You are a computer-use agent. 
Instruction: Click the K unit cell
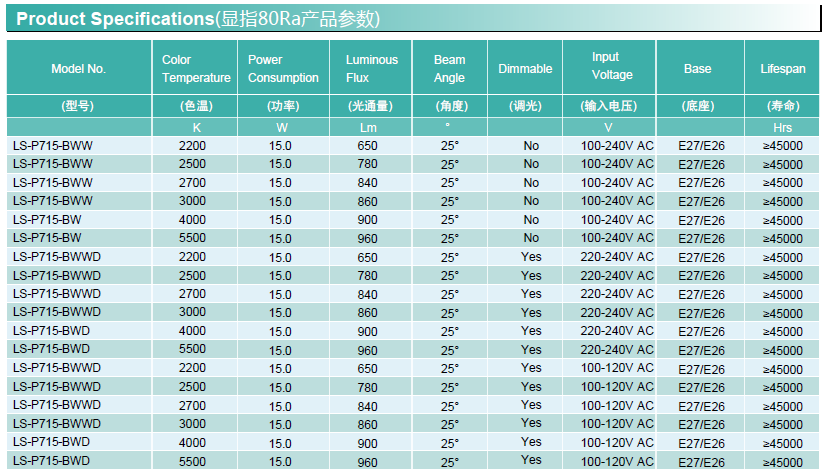[x=196, y=127]
